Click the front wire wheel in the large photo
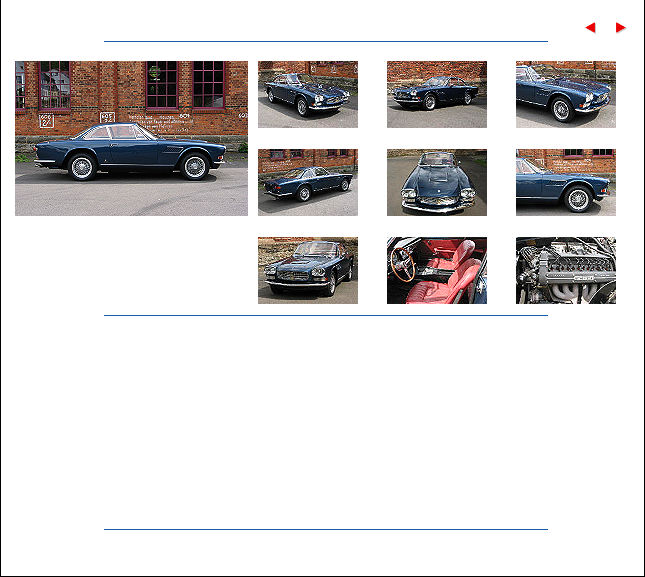The height and width of the screenshot is (577, 645). click(195, 166)
